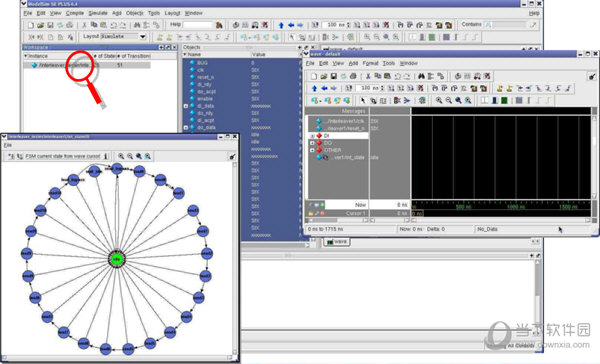Click Find binoculars icon in wave window toolbar
600x364 pixels.
point(421,76)
